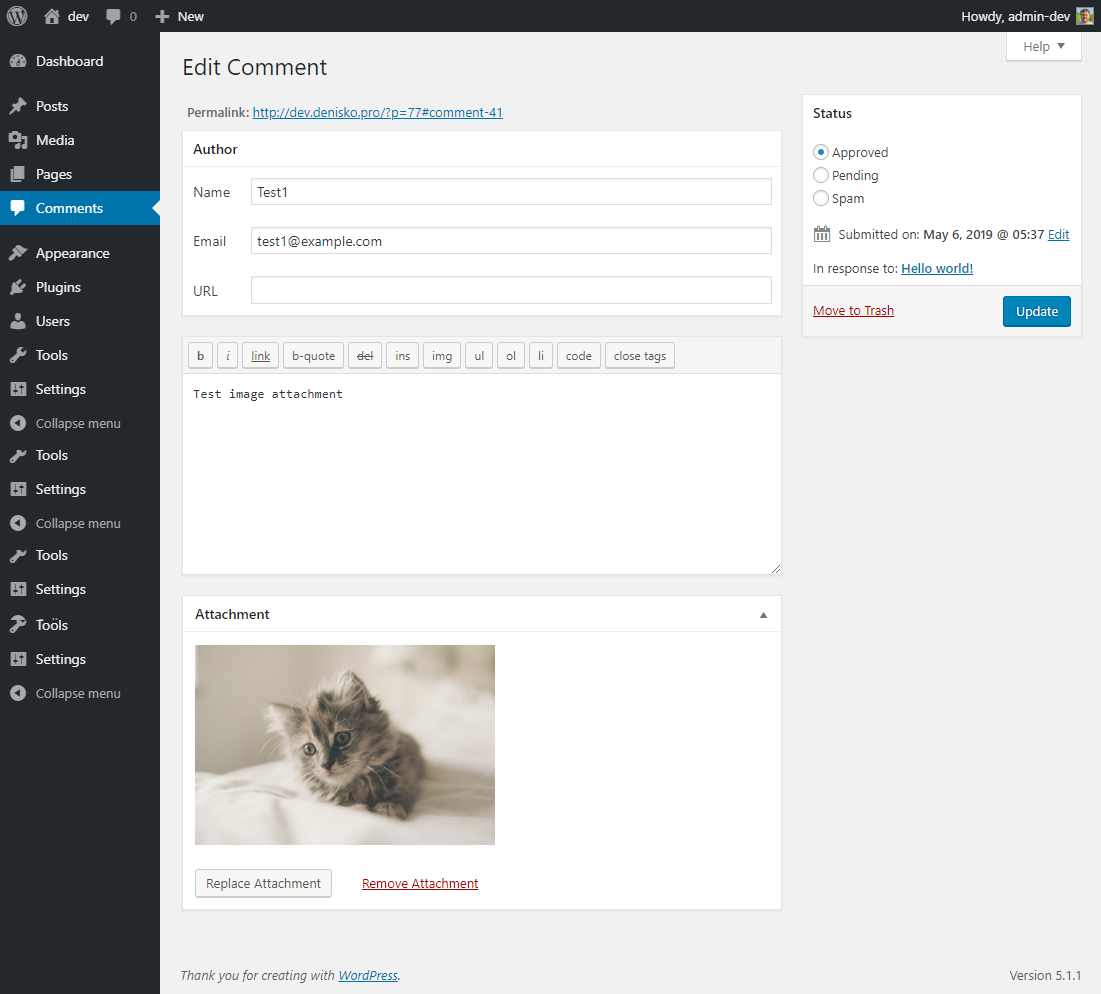Mark comment as Spam radio button
The height and width of the screenshot is (994, 1101).
click(x=821, y=198)
